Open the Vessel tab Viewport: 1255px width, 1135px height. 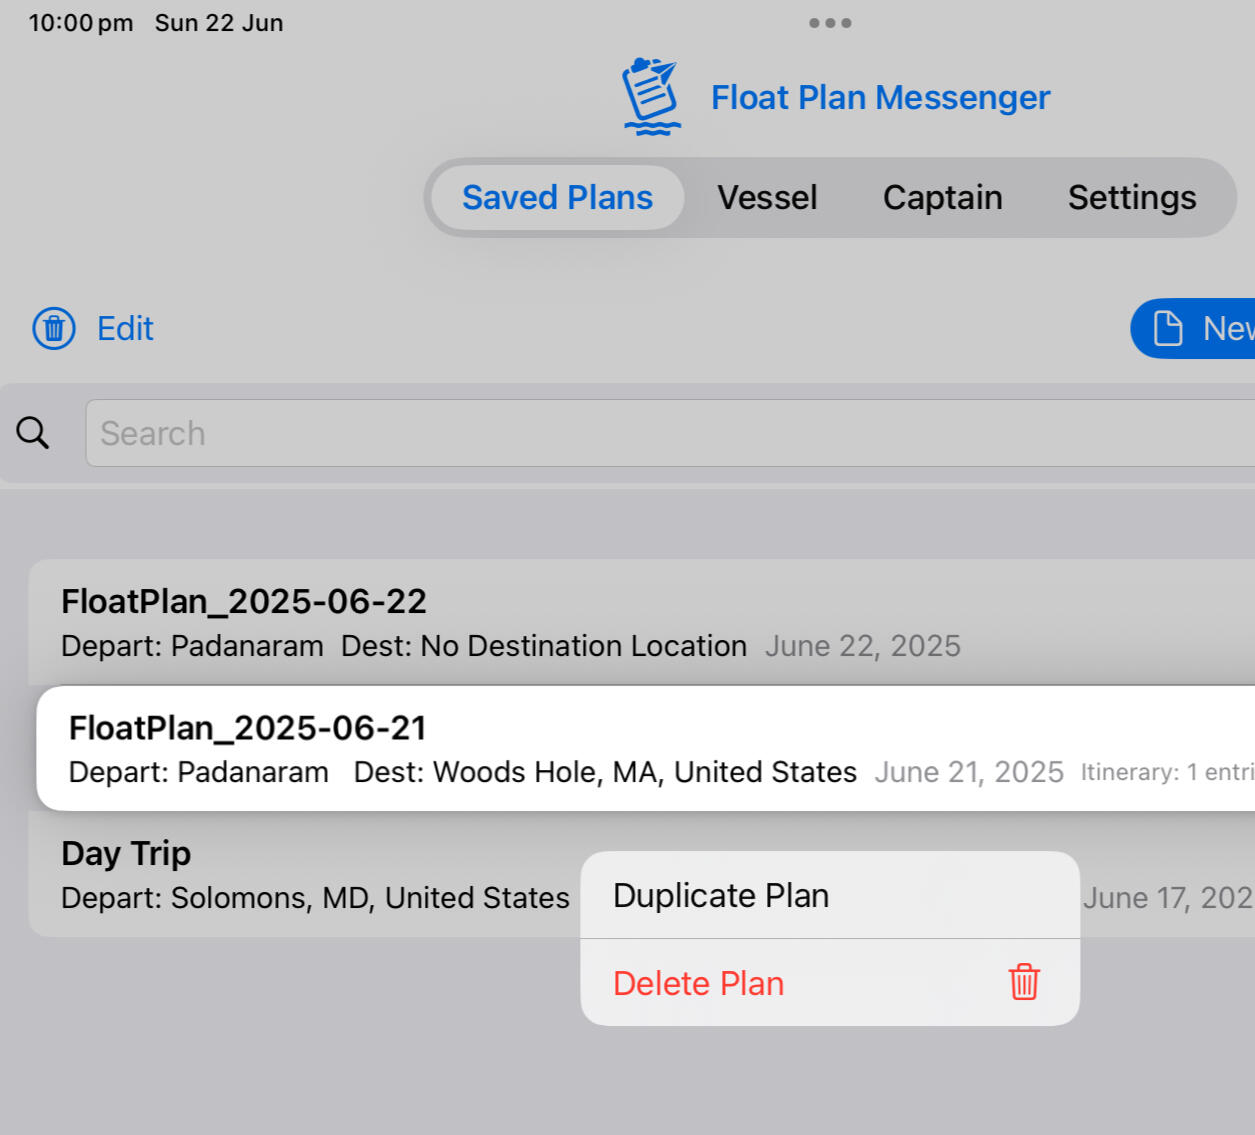coord(767,198)
